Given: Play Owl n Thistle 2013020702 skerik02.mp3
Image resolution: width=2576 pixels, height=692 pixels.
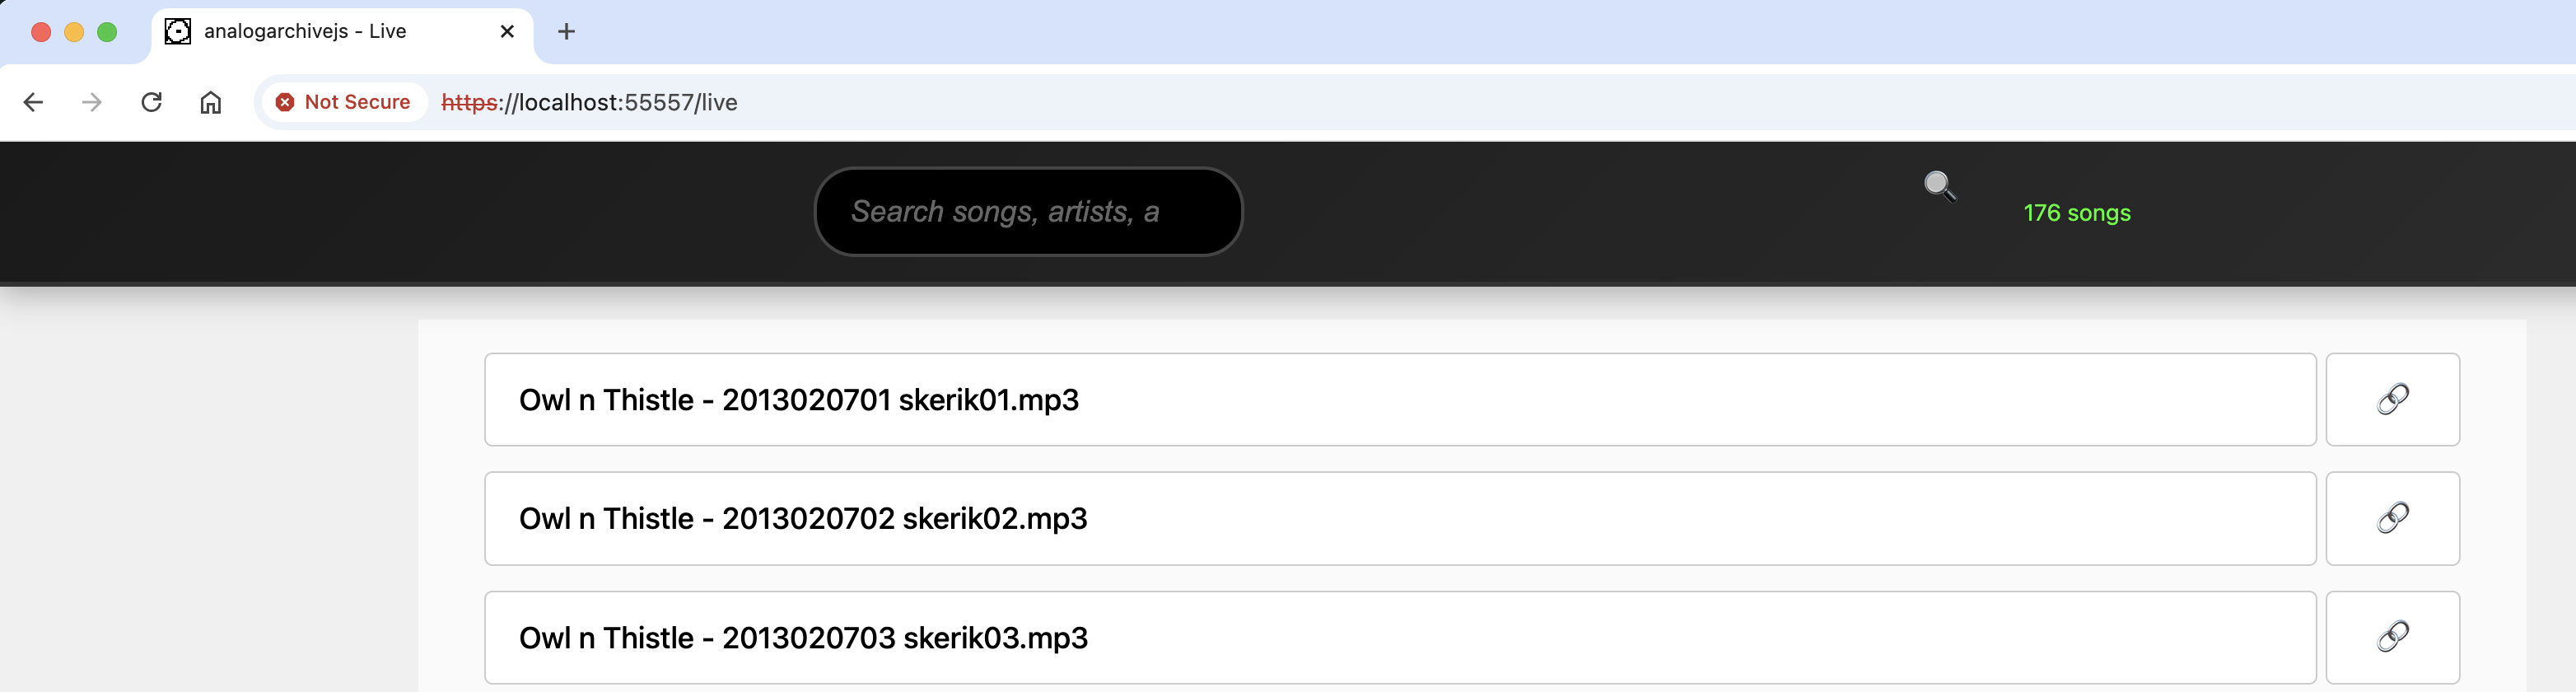Looking at the screenshot, I should [x=1399, y=518].
